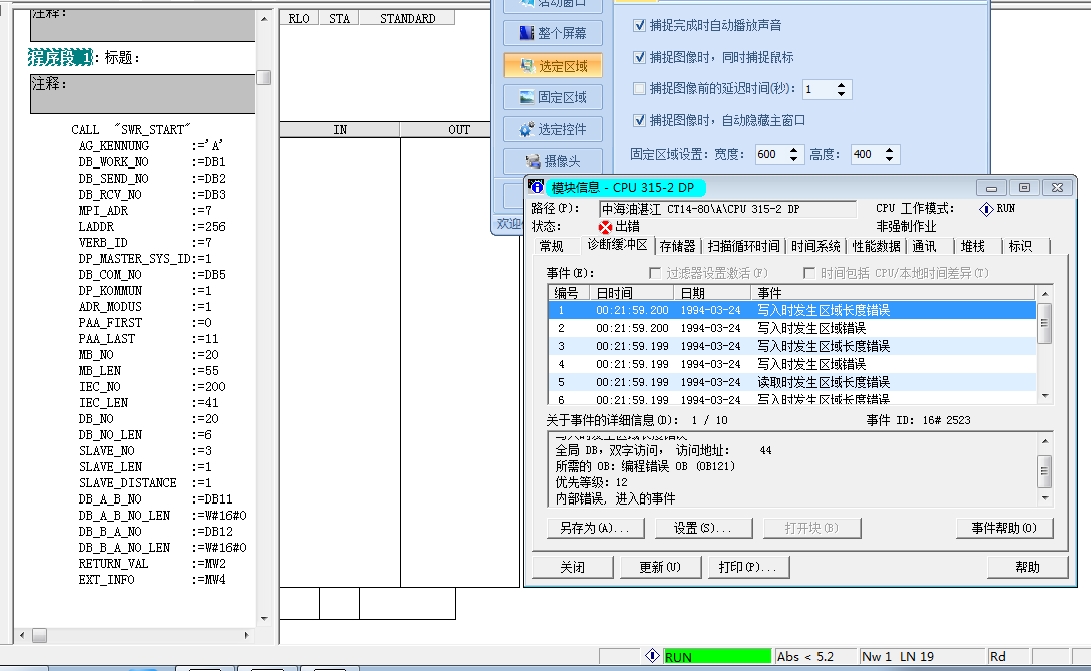1091x671 pixels.
Task: Click the RUN mode icon beside CPU 工作模式
Action: [986, 209]
